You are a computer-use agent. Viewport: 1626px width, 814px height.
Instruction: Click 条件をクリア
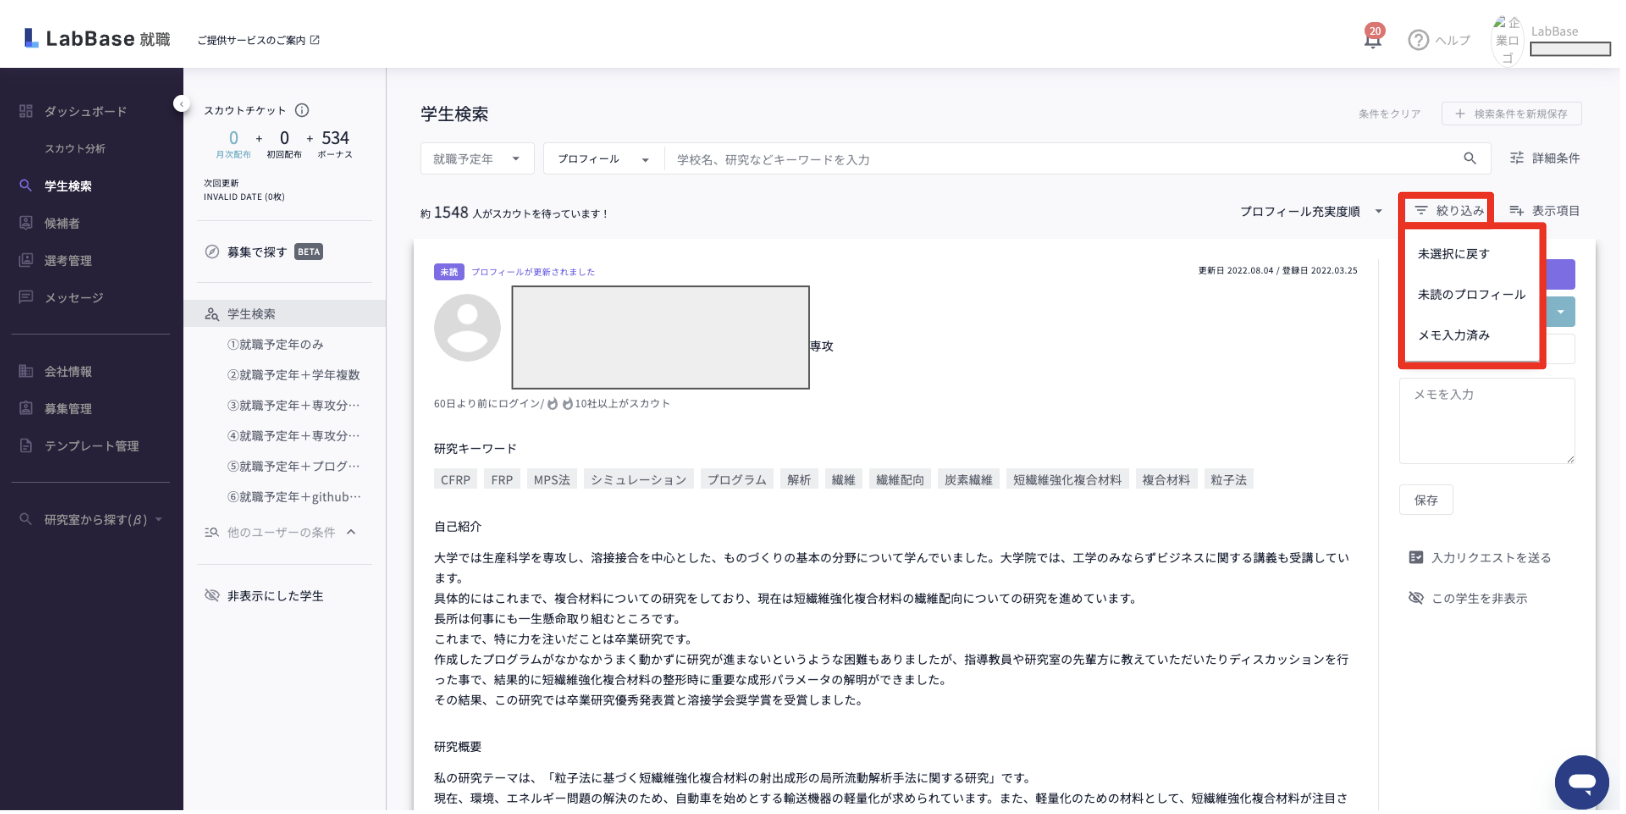pyautogui.click(x=1389, y=114)
